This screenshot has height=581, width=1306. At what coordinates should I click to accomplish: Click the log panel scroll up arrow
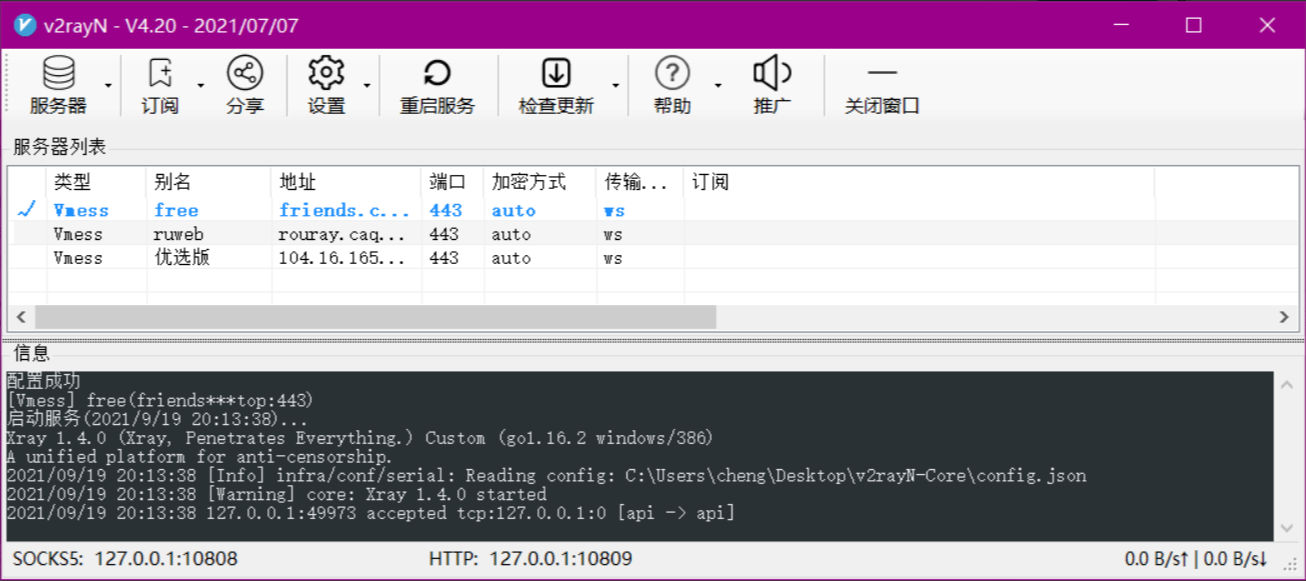(x=1287, y=385)
